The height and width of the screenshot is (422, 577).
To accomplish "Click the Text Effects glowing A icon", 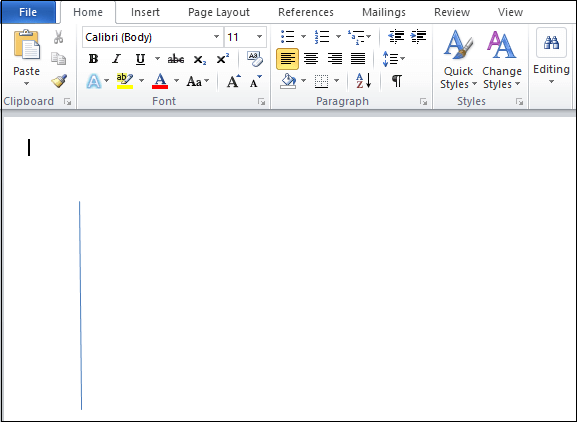I will point(94,81).
